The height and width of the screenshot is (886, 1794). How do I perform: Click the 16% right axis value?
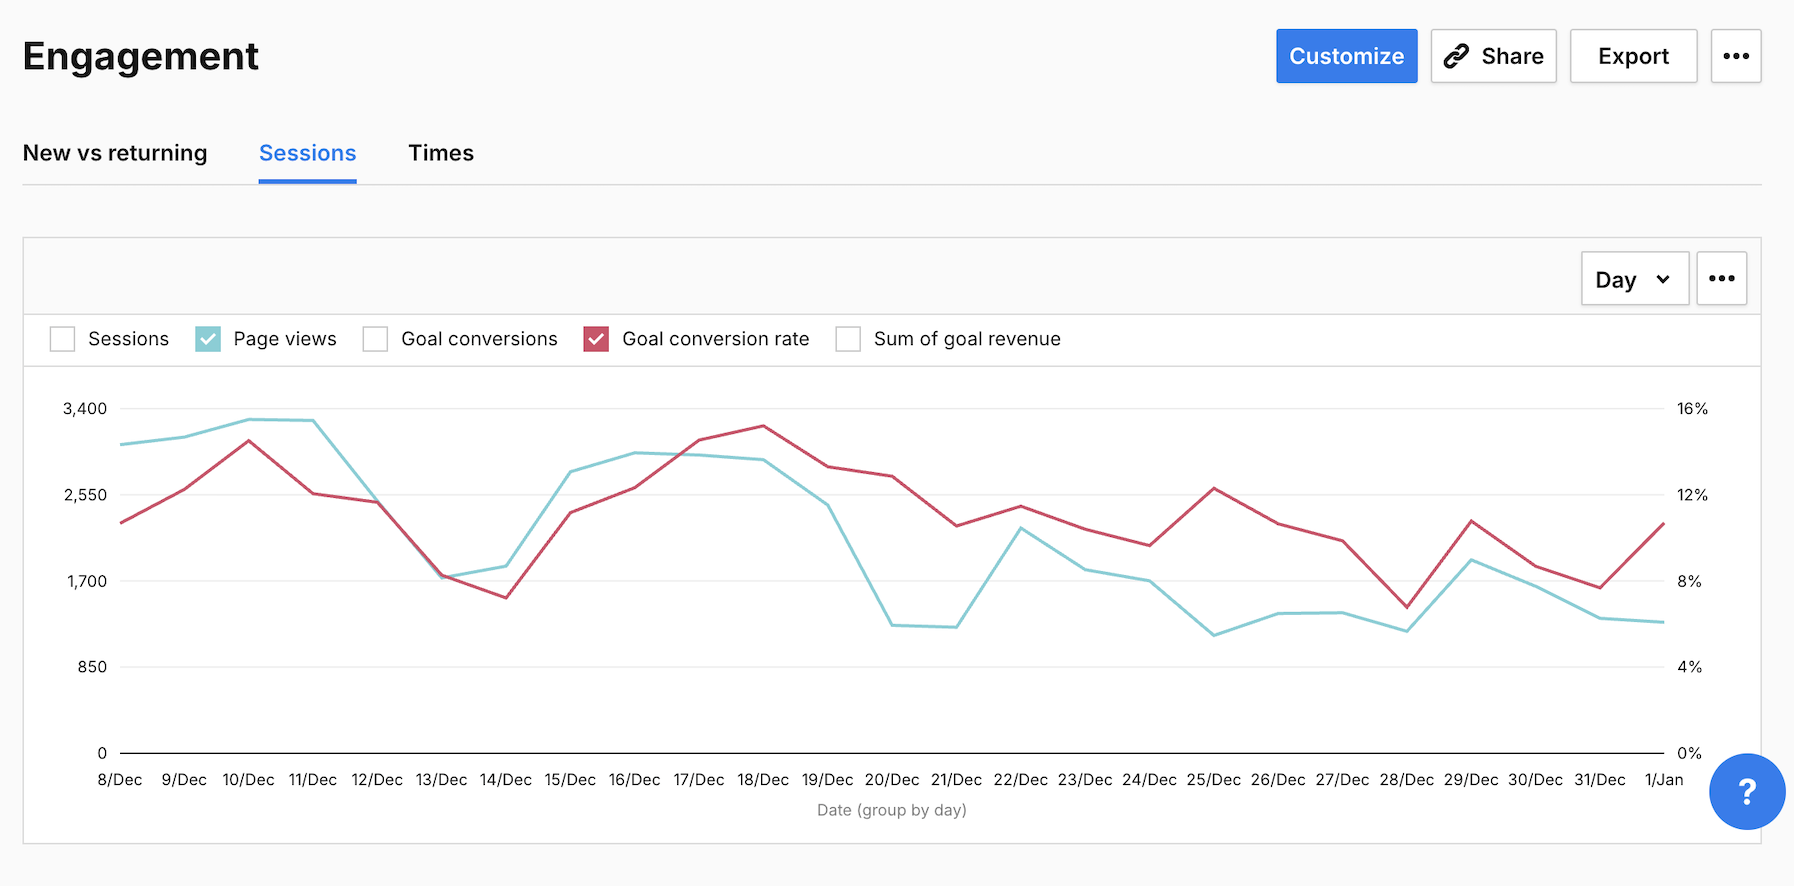pyautogui.click(x=1692, y=408)
